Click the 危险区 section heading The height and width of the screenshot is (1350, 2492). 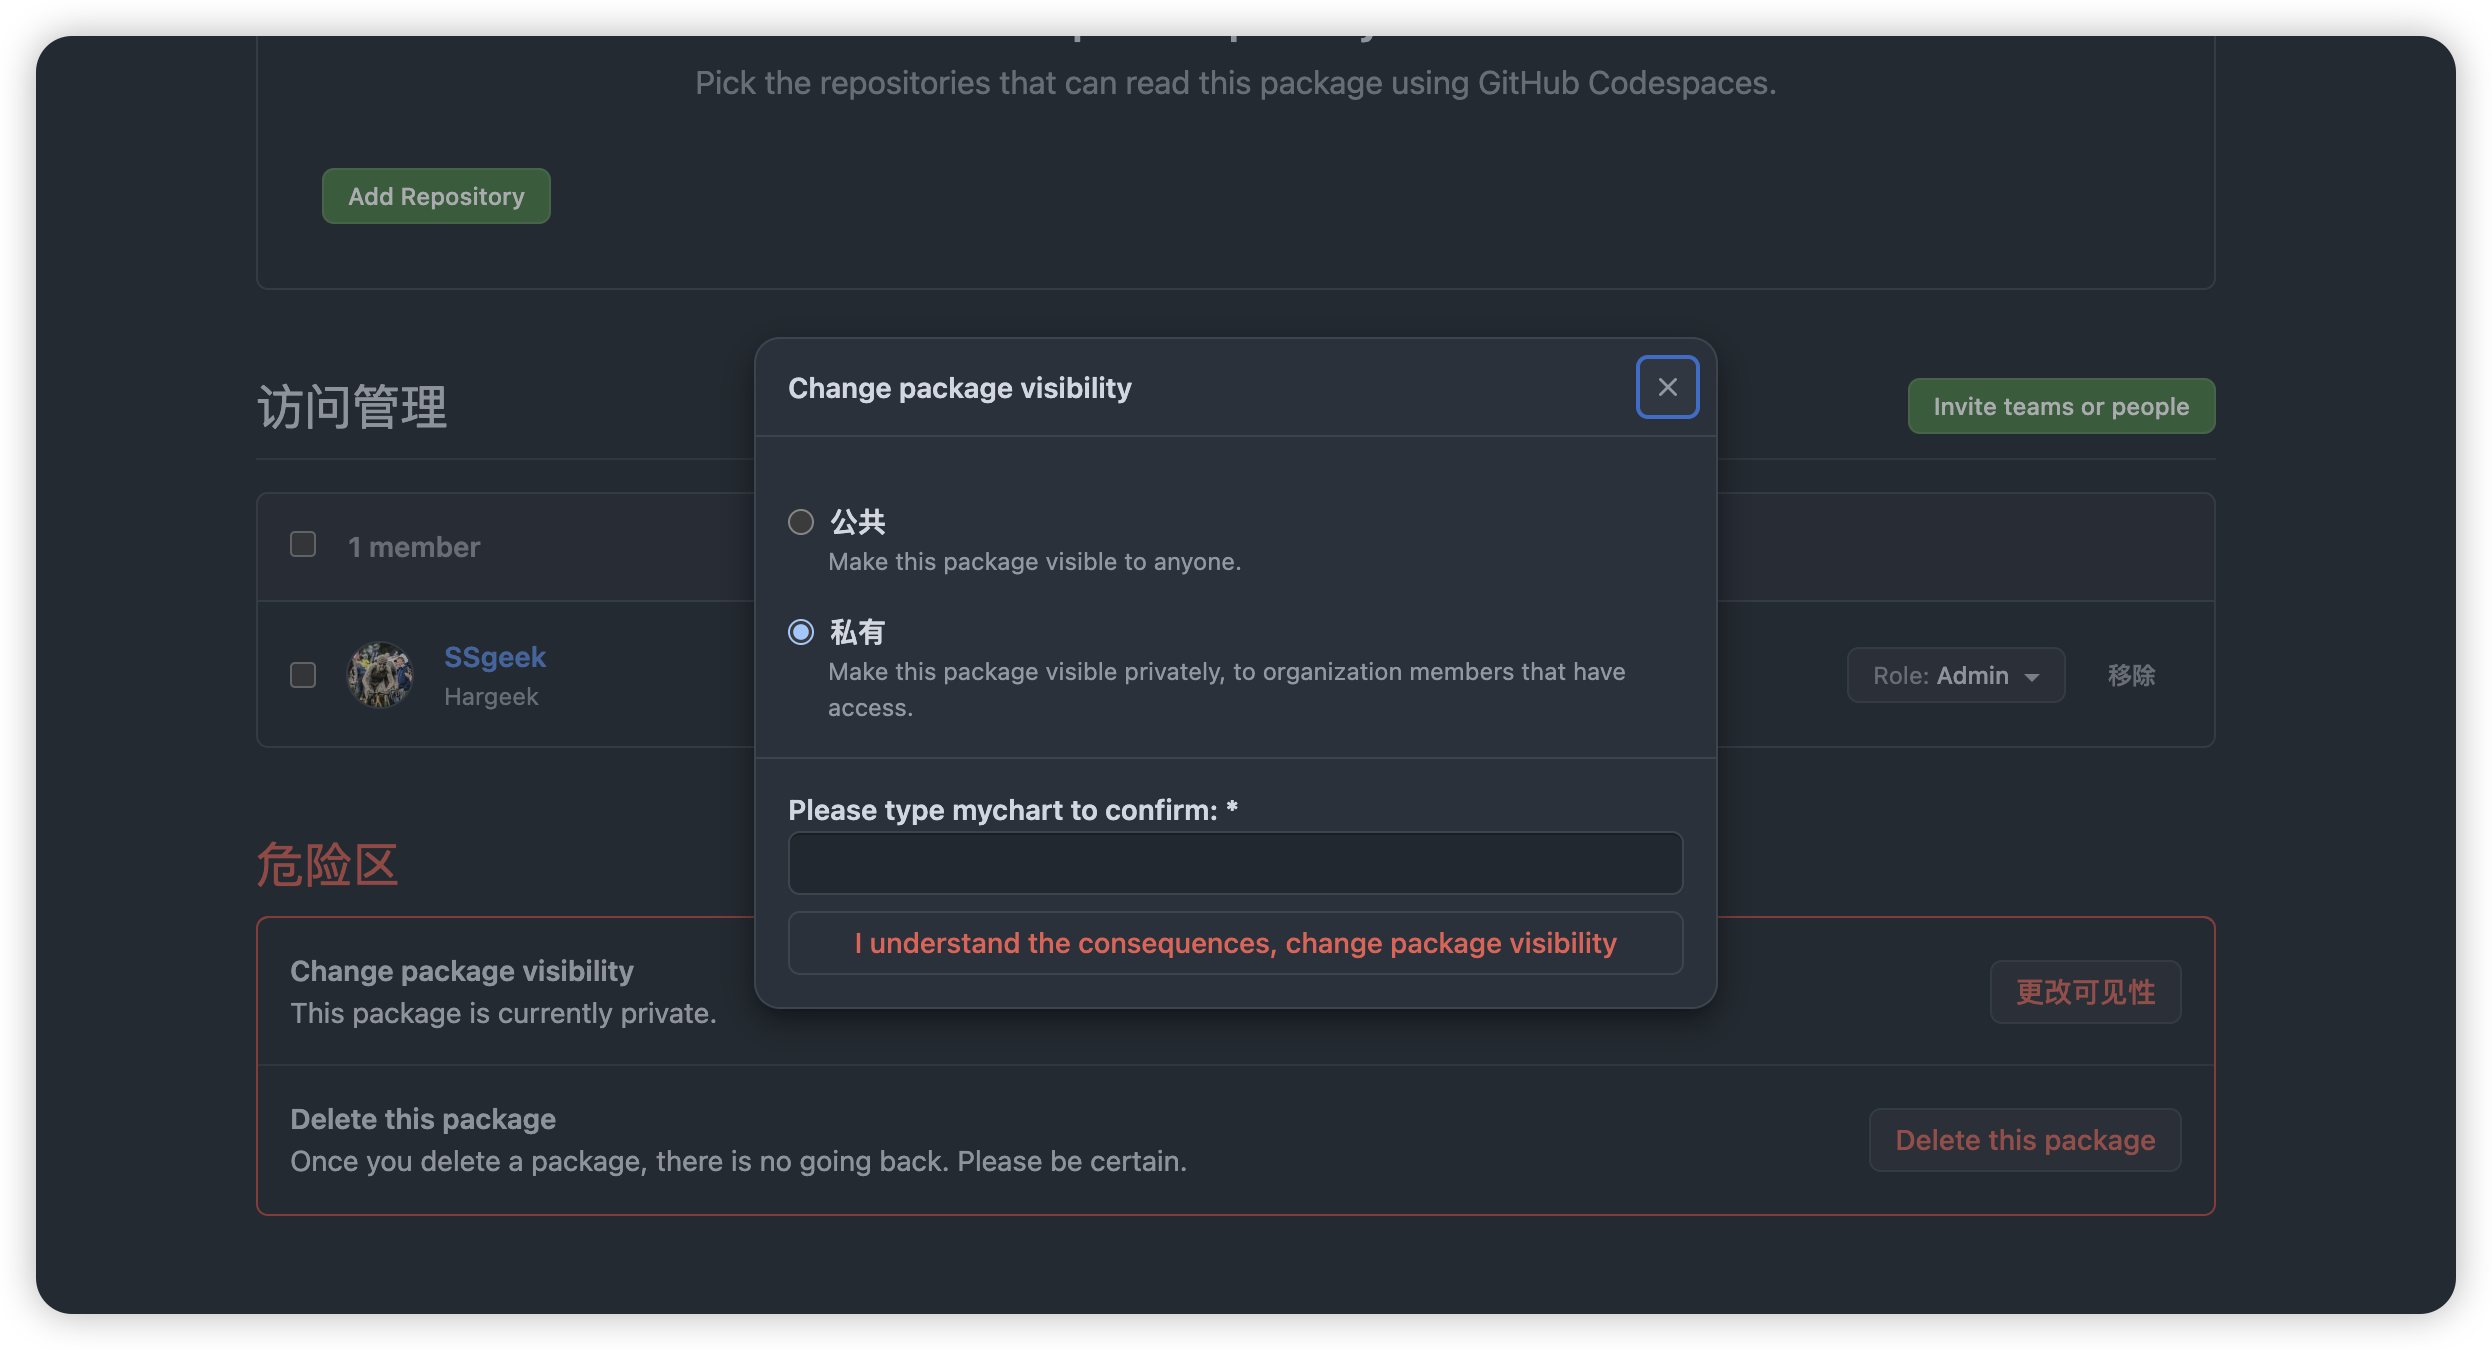coord(328,865)
